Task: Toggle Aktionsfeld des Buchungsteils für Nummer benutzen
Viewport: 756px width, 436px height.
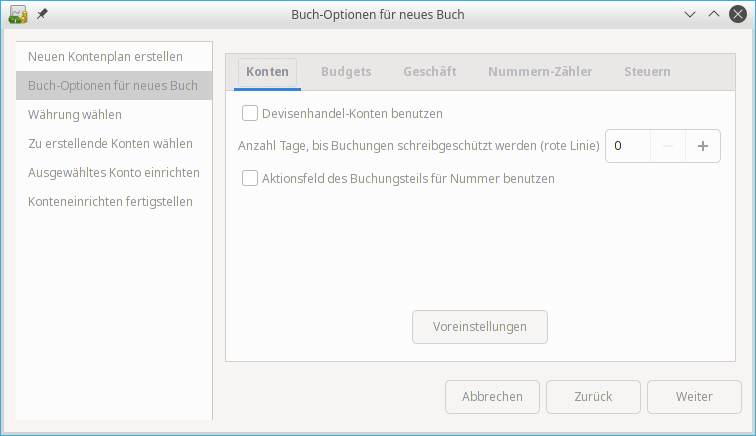Action: (x=250, y=178)
